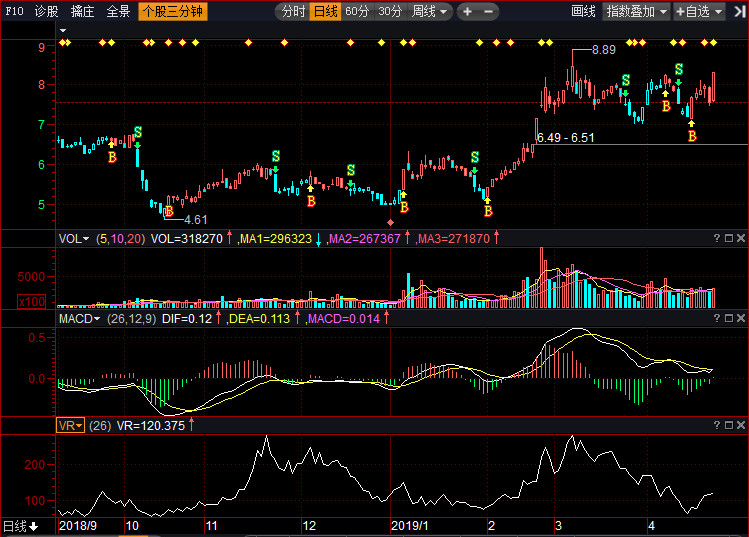Open the VR indicator selector dropdown
The width and height of the screenshot is (749, 537).
[x=70, y=425]
